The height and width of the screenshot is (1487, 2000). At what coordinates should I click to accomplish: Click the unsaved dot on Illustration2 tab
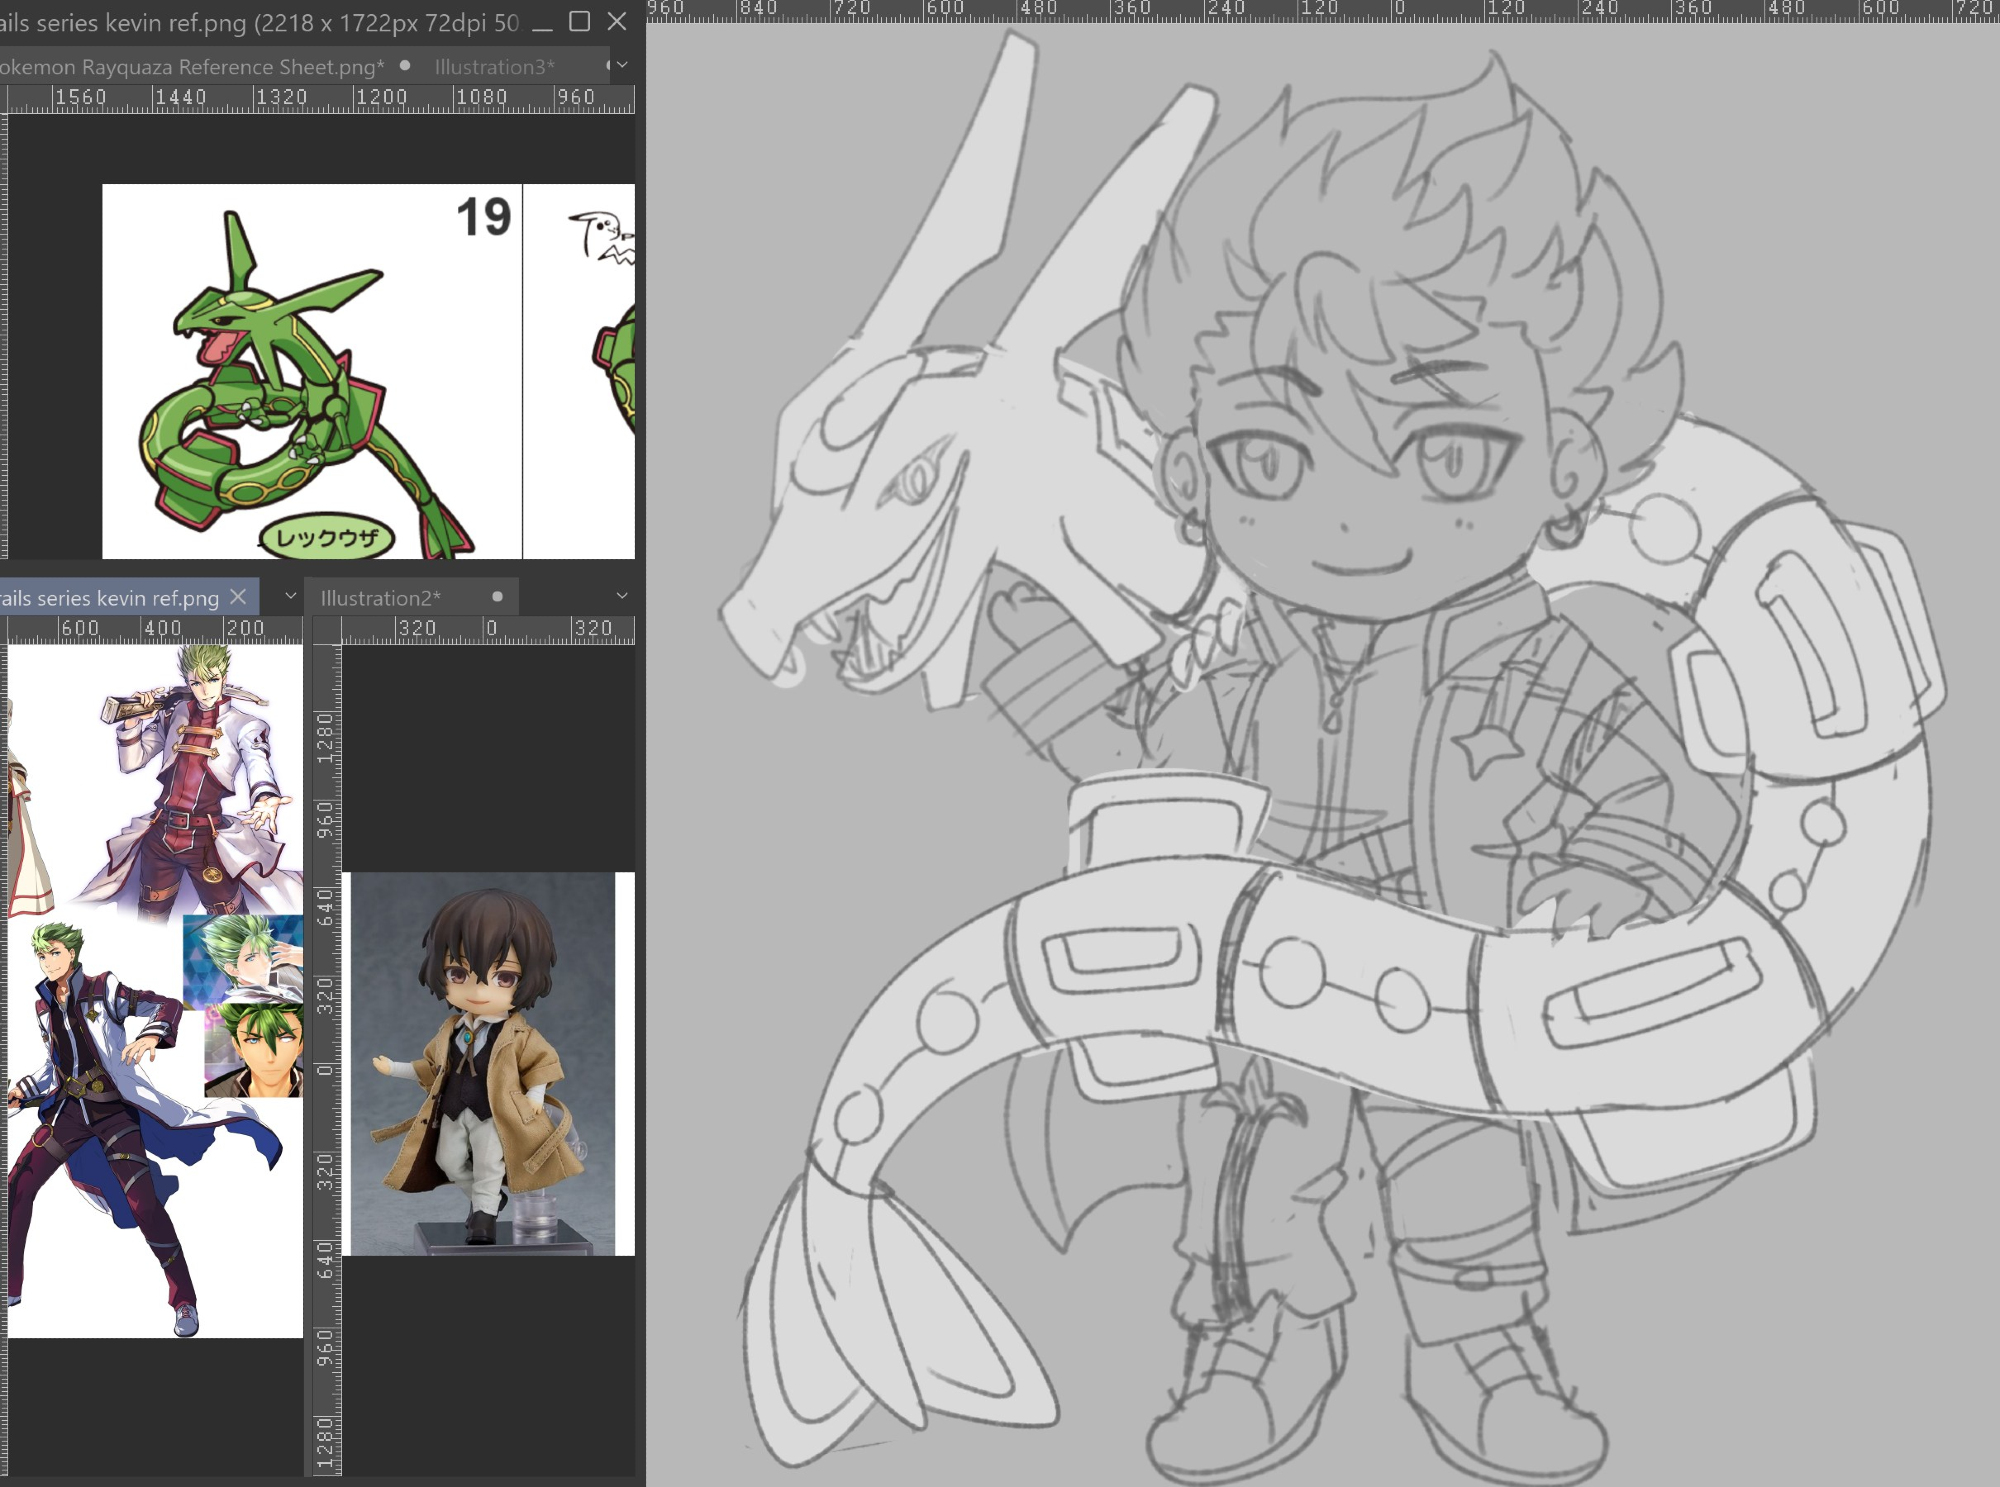tap(497, 597)
